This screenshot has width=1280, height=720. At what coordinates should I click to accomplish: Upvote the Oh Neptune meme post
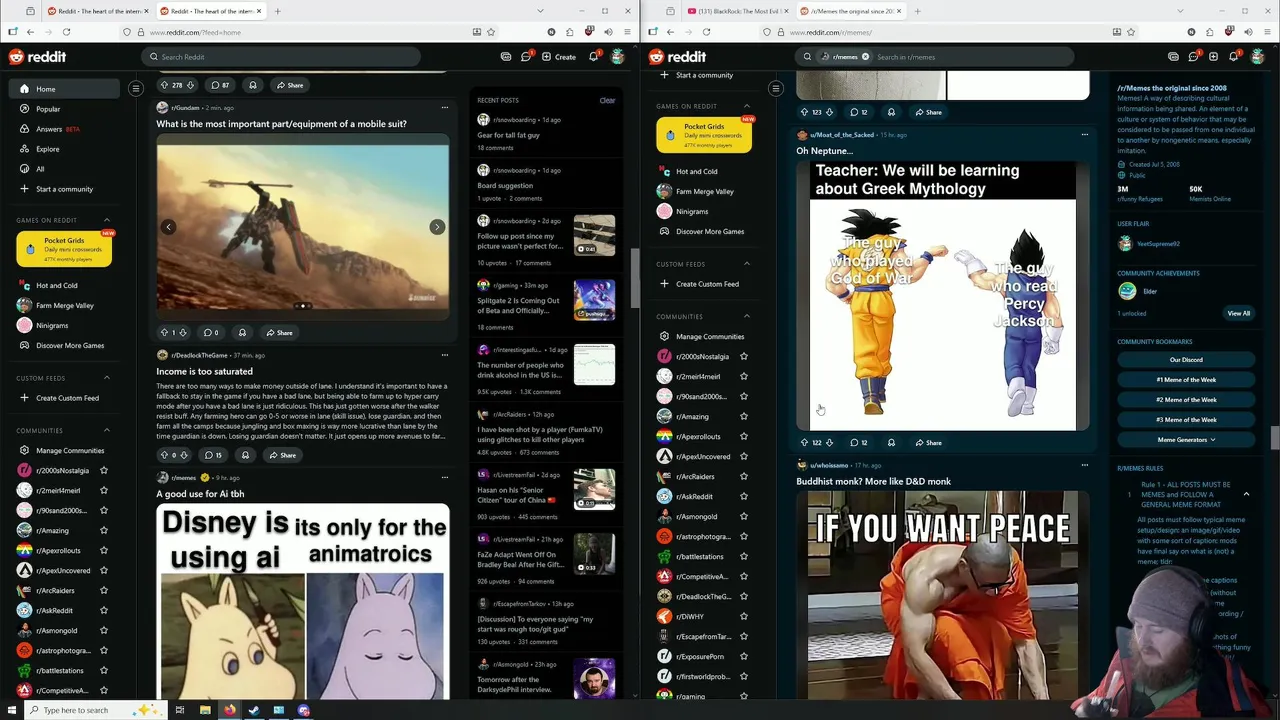pos(804,442)
